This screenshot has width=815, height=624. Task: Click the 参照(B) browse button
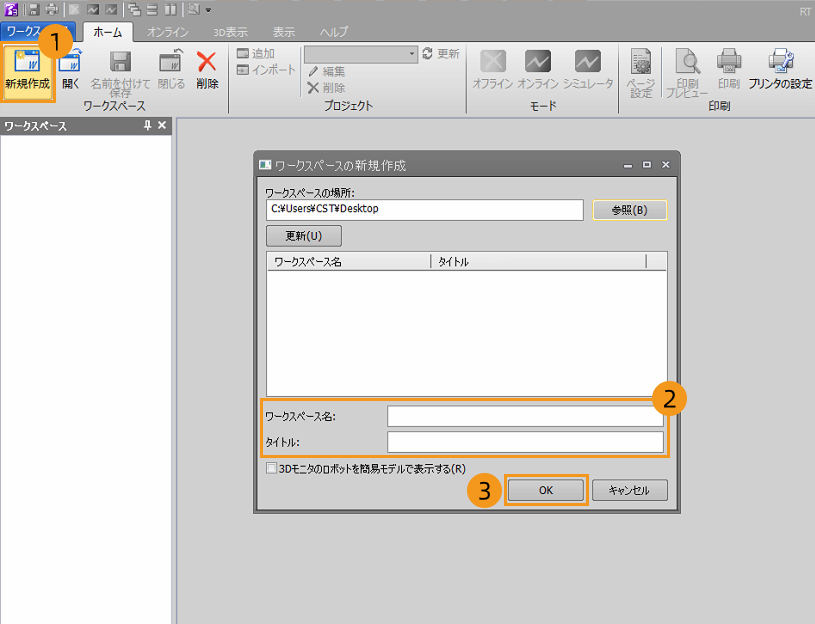click(x=628, y=210)
